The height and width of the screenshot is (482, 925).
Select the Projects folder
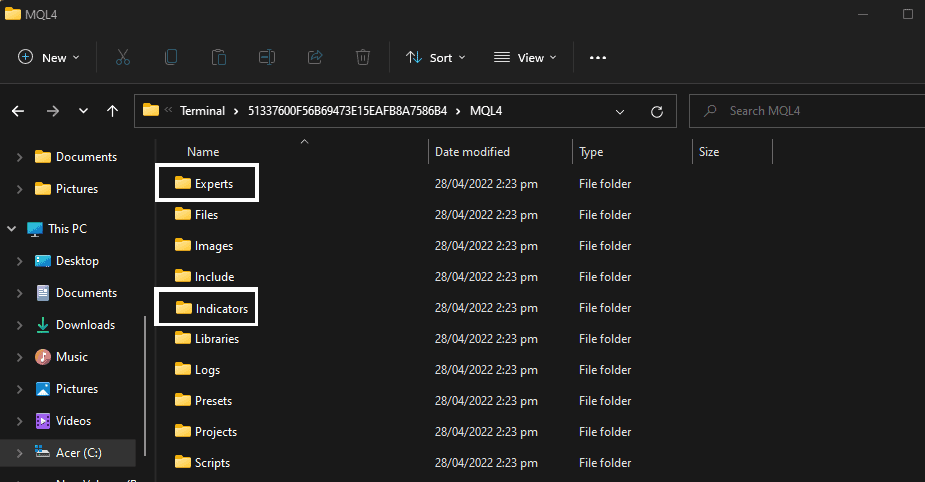[206, 432]
